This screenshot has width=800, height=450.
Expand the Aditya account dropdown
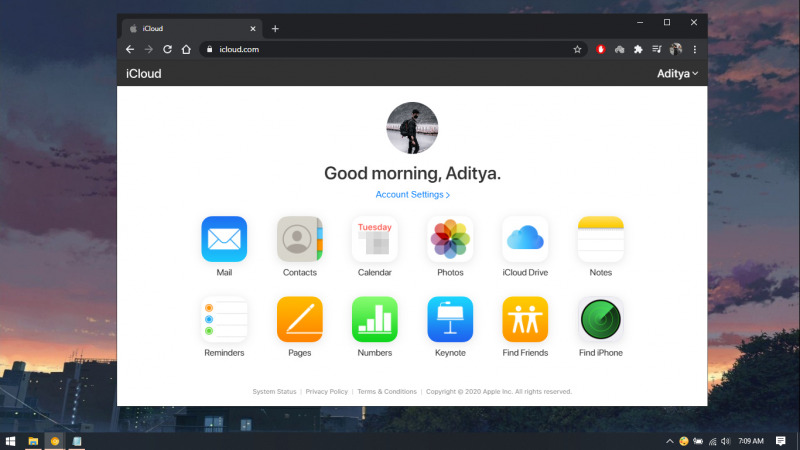[677, 74]
